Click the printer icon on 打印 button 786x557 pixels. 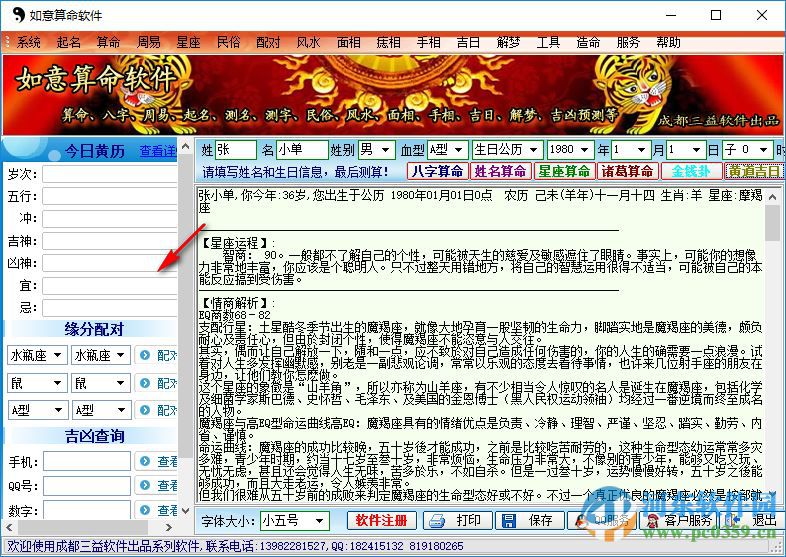pos(436,521)
